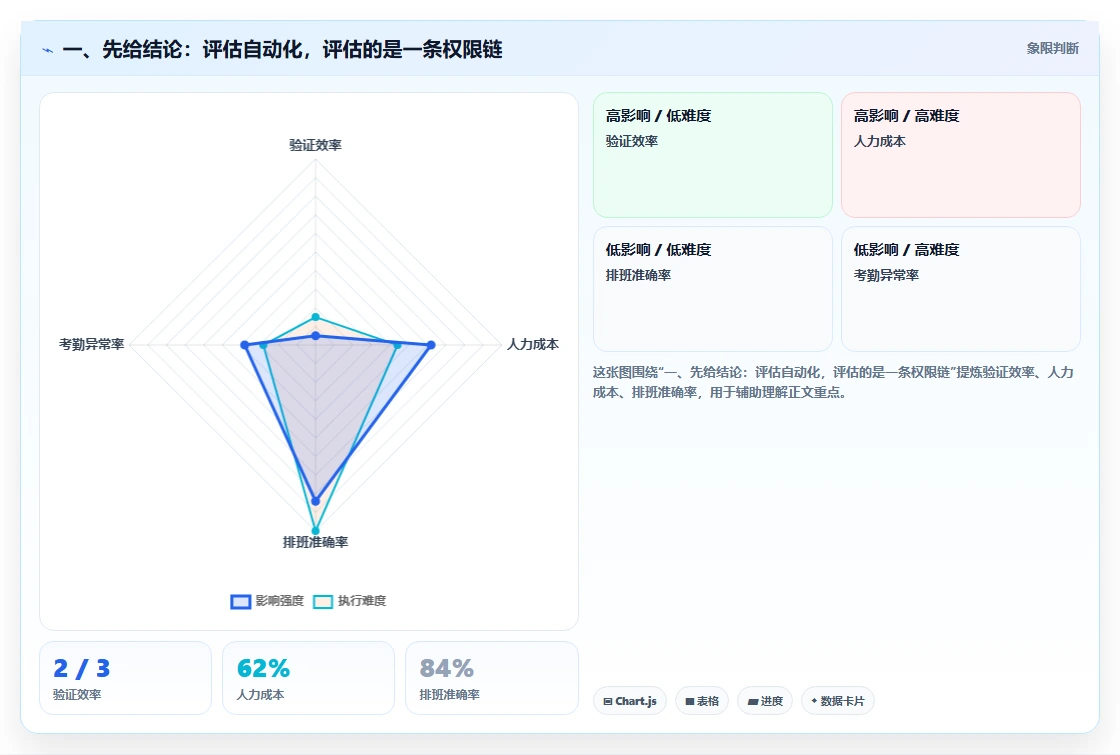Click the teal data point at 排班准确率 bottom
Image resolution: width=1120 pixels, height=755 pixels.
tap(315, 531)
